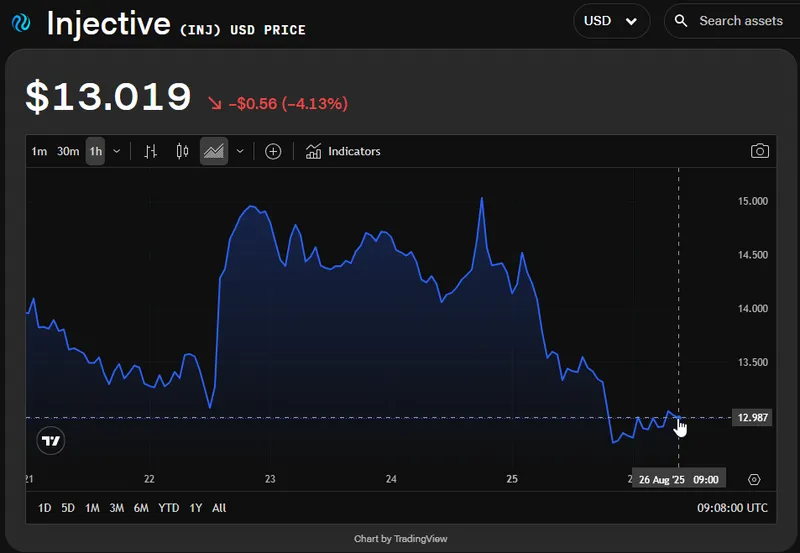Viewport: 800px width, 553px height.
Task: Click the red down-arrow change icon
Action: [x=215, y=104]
